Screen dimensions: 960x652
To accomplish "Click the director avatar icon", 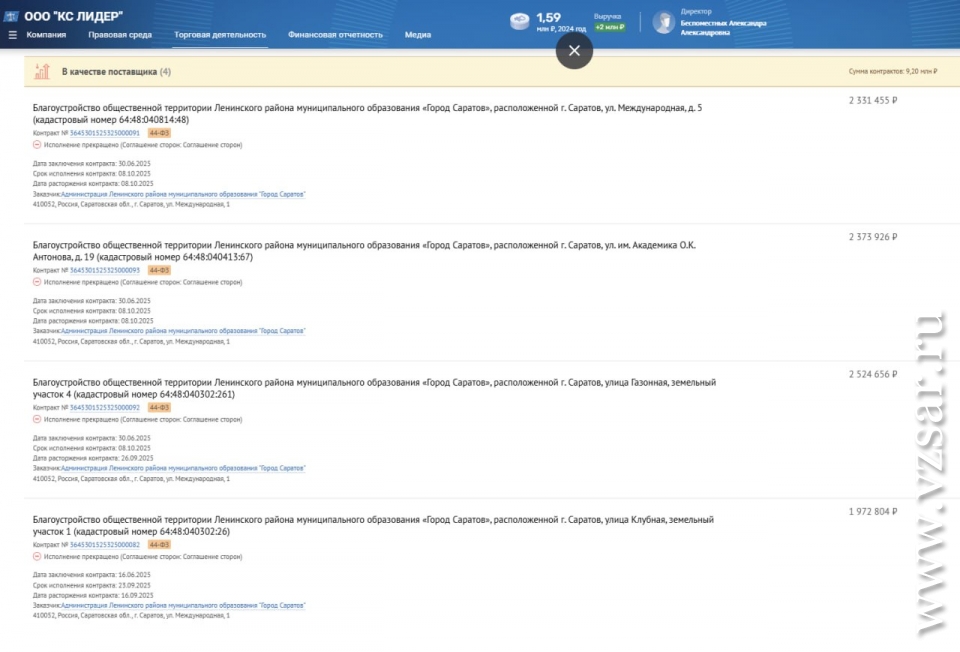I will pos(664,22).
